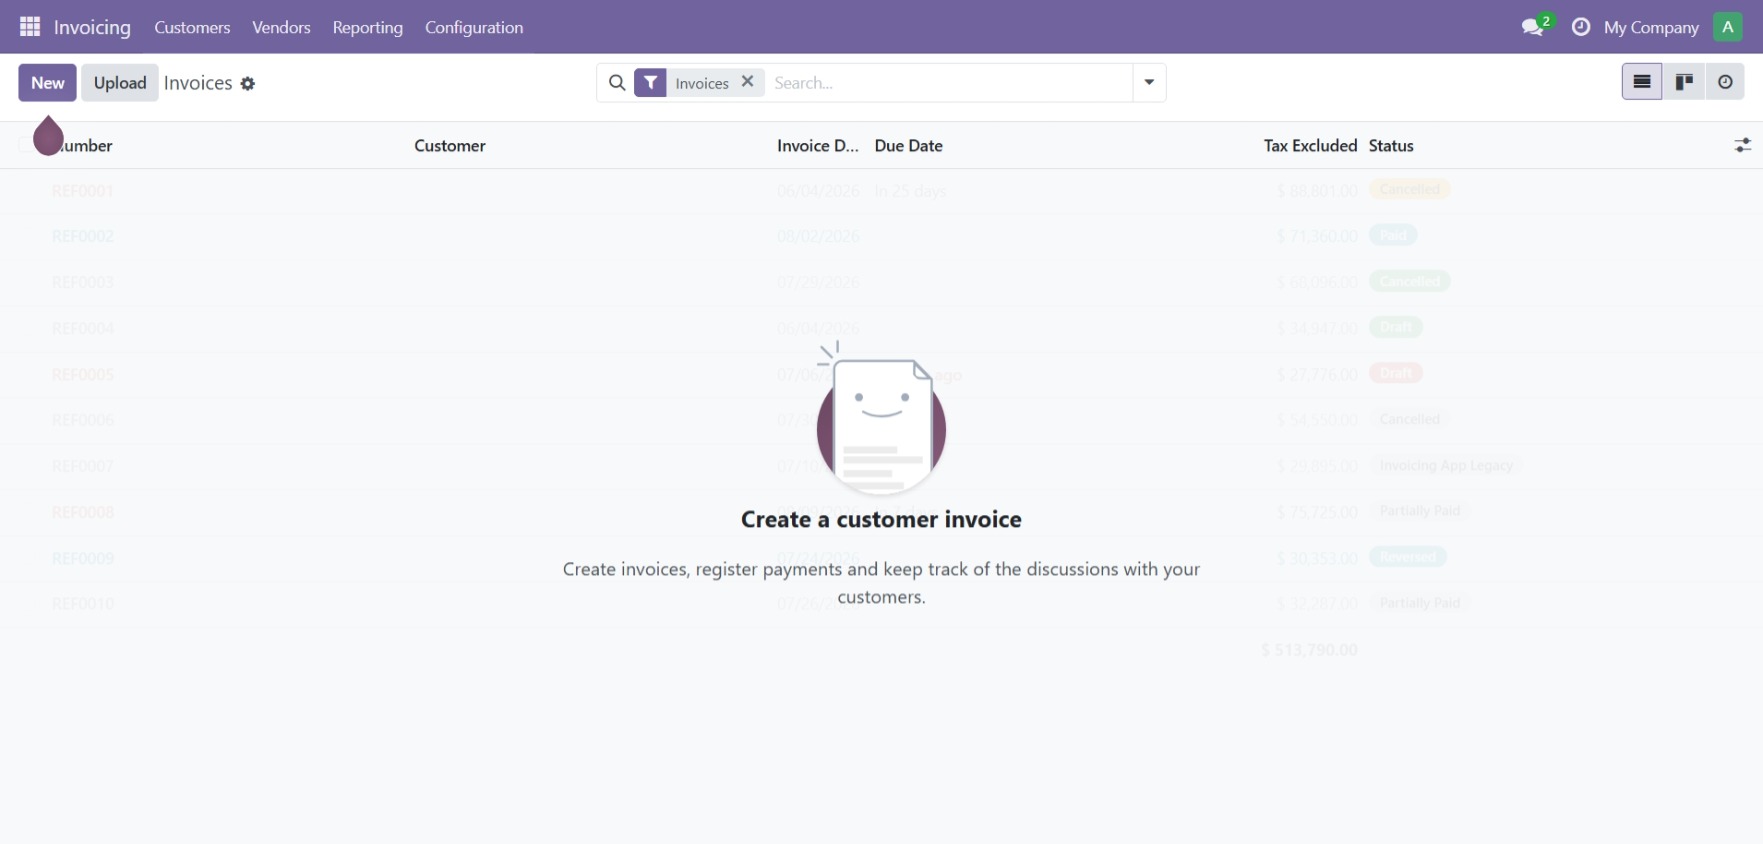The image size is (1763, 844).
Task: Open the My Company switcher
Action: click(x=1651, y=27)
